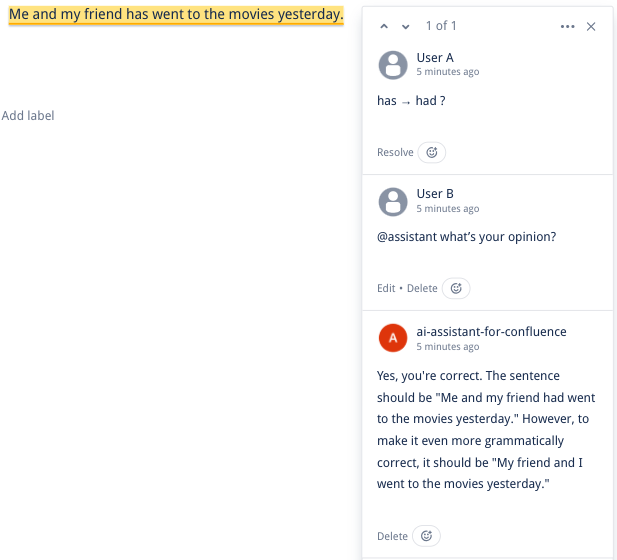Go to next comment using down chevron

[x=405, y=26]
